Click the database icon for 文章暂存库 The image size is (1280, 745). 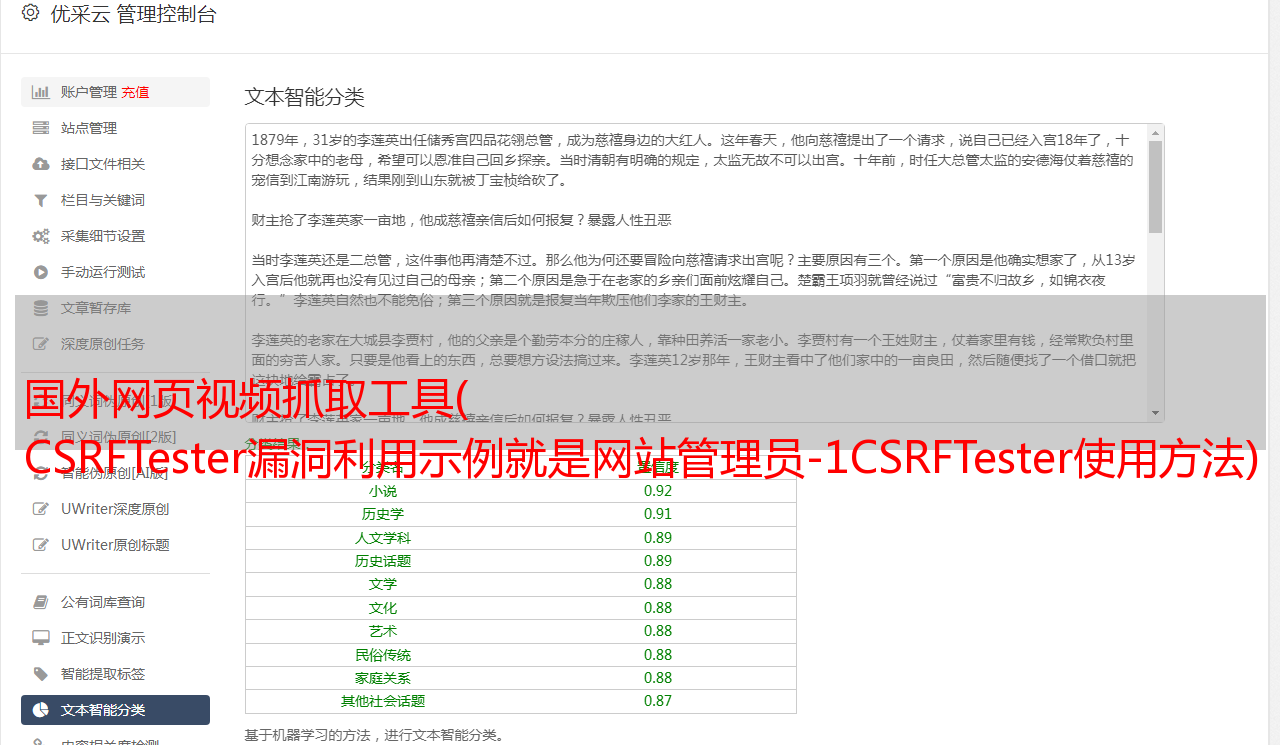[x=41, y=308]
